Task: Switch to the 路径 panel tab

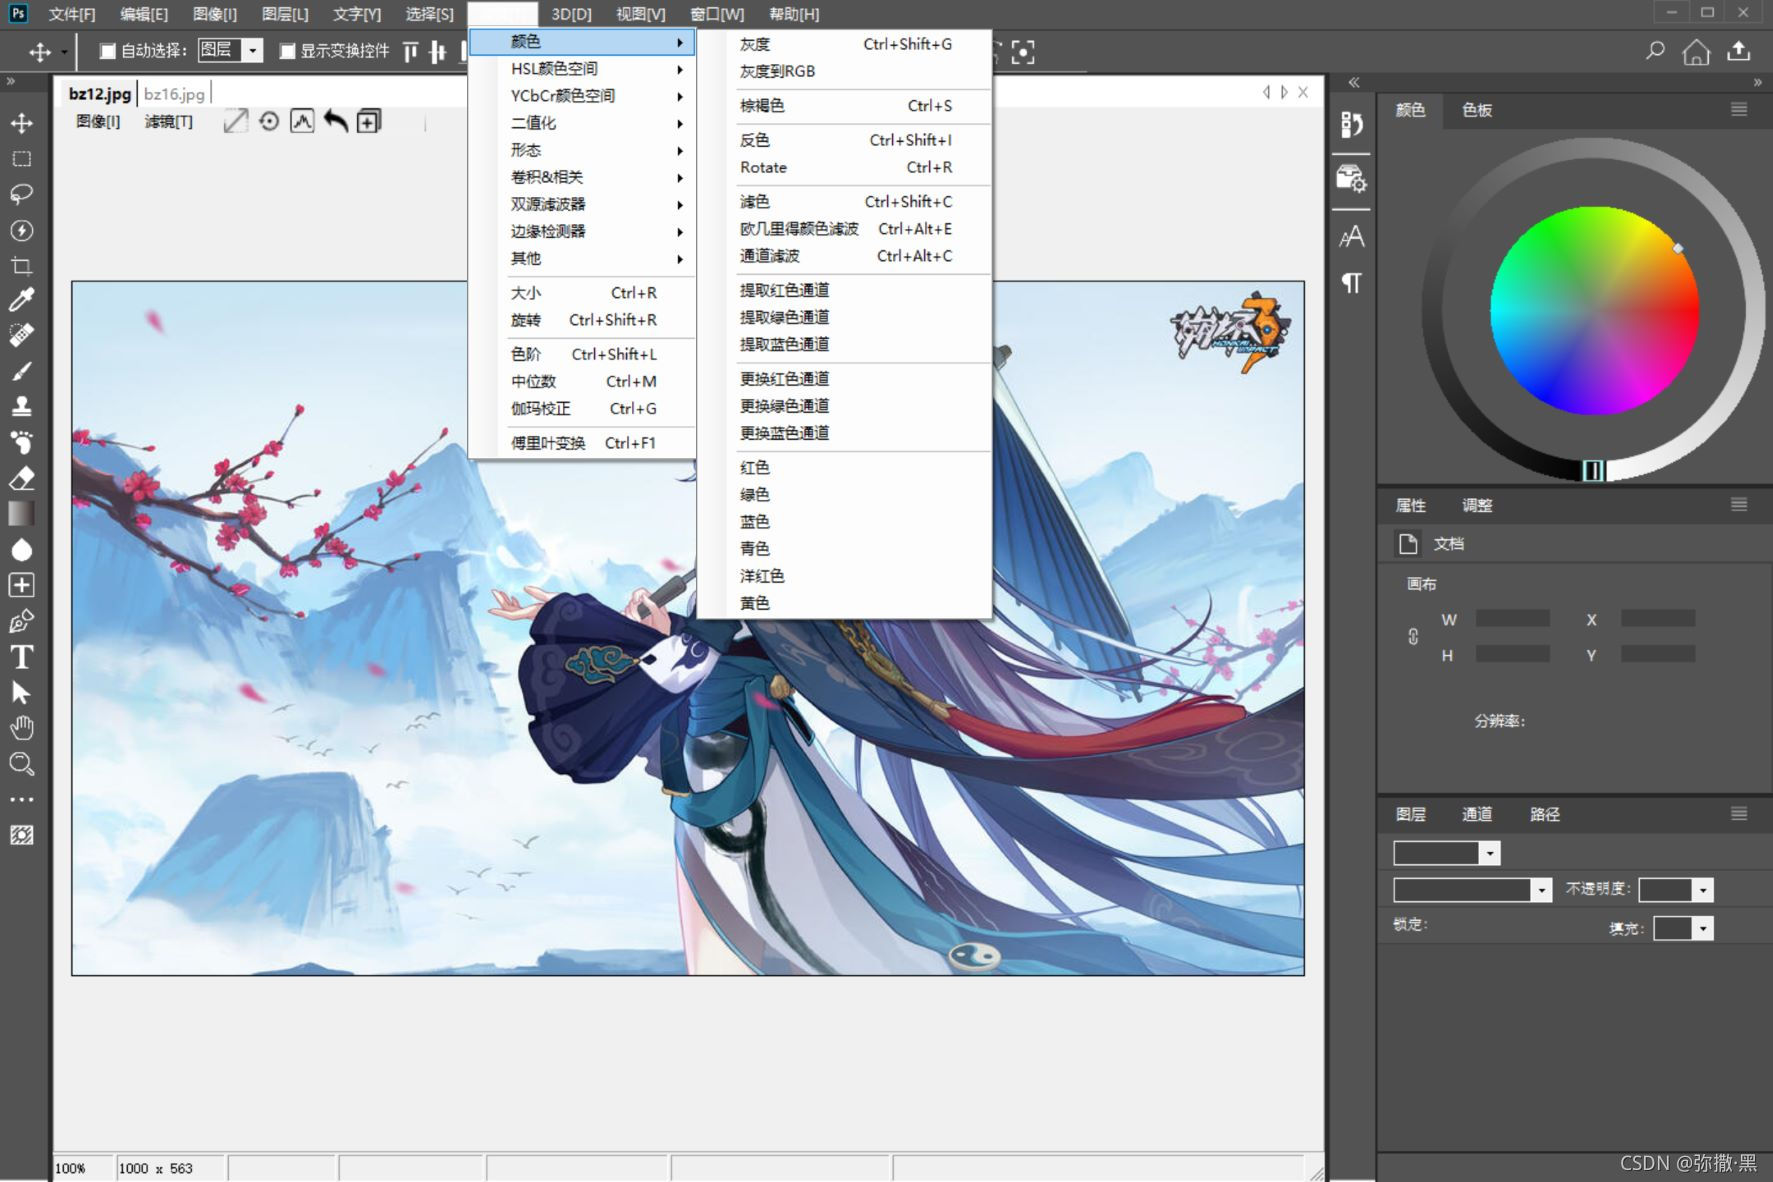Action: (x=1545, y=814)
